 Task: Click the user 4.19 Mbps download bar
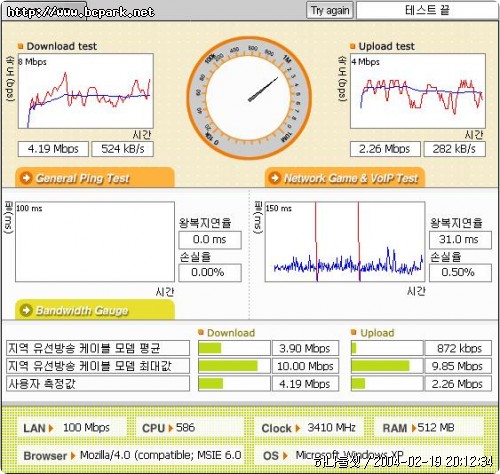(234, 384)
